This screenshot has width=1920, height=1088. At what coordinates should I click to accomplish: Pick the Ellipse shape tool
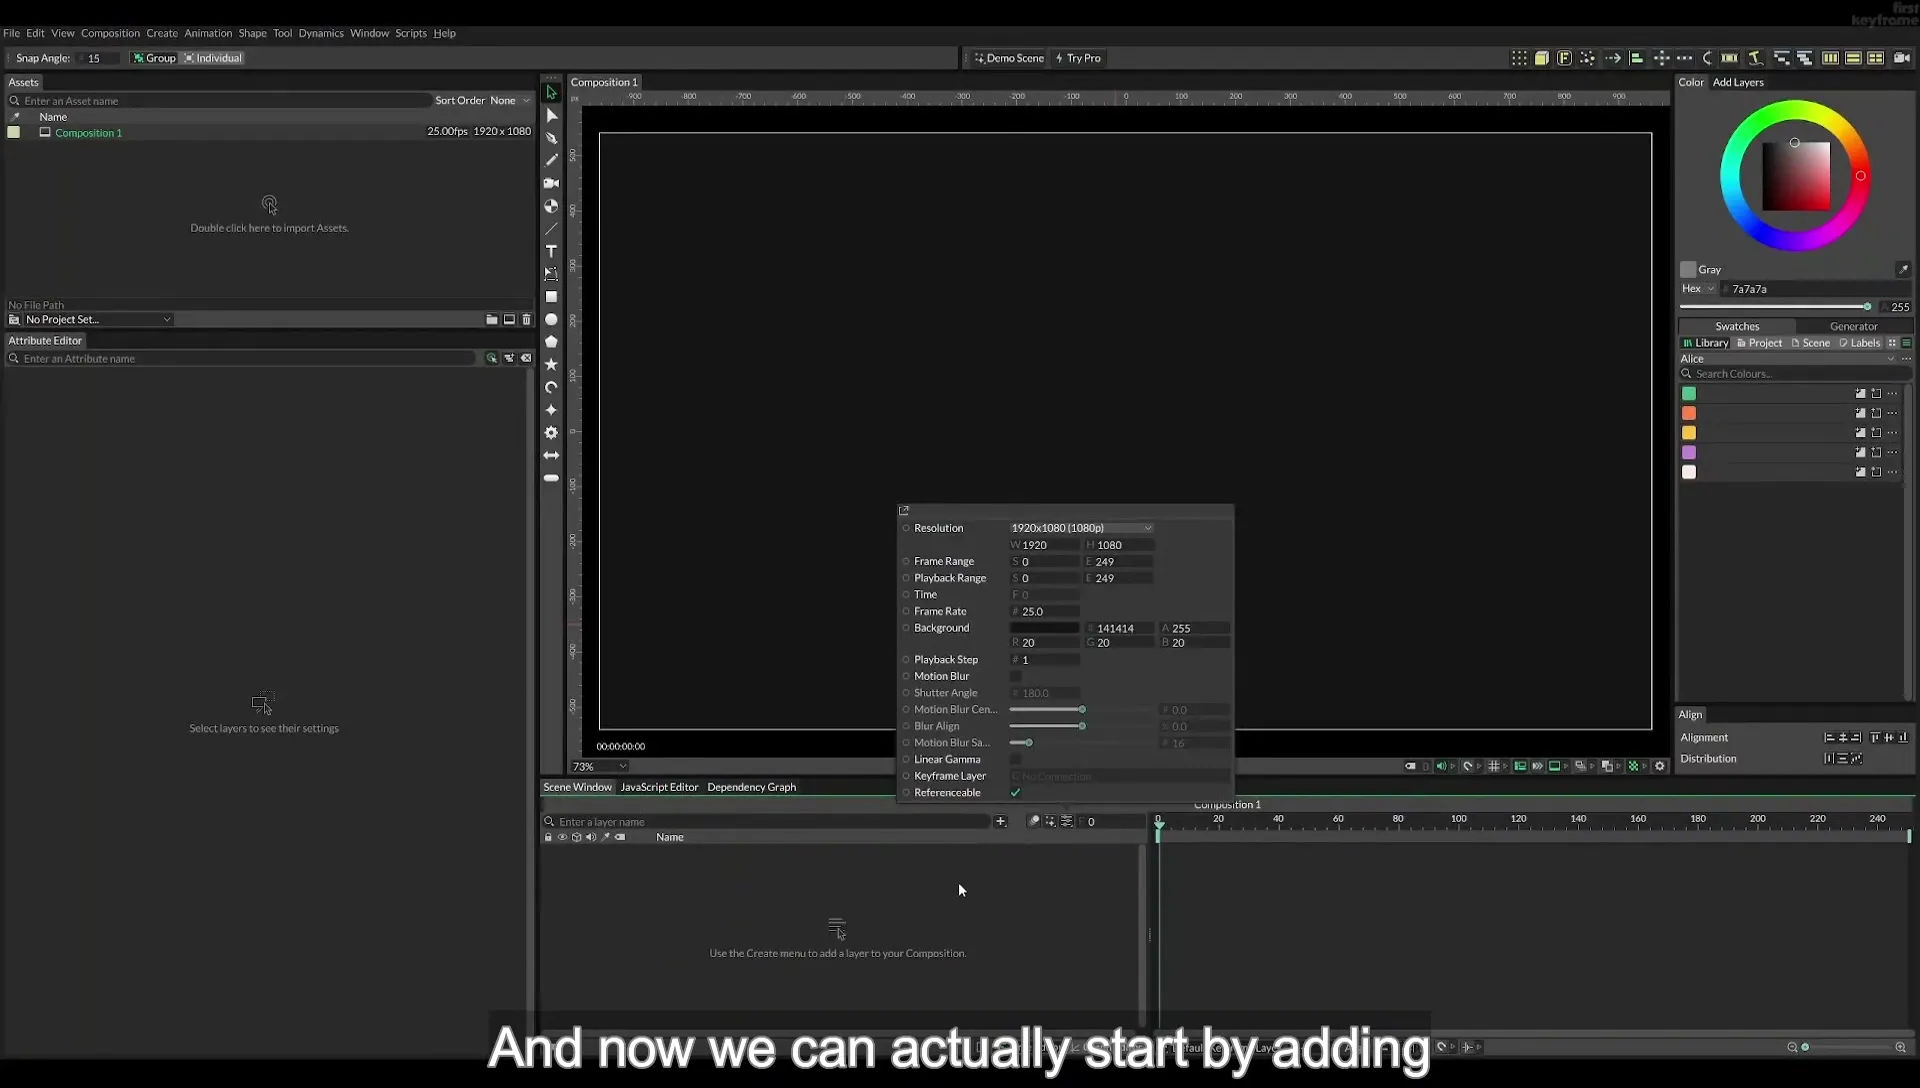[551, 320]
